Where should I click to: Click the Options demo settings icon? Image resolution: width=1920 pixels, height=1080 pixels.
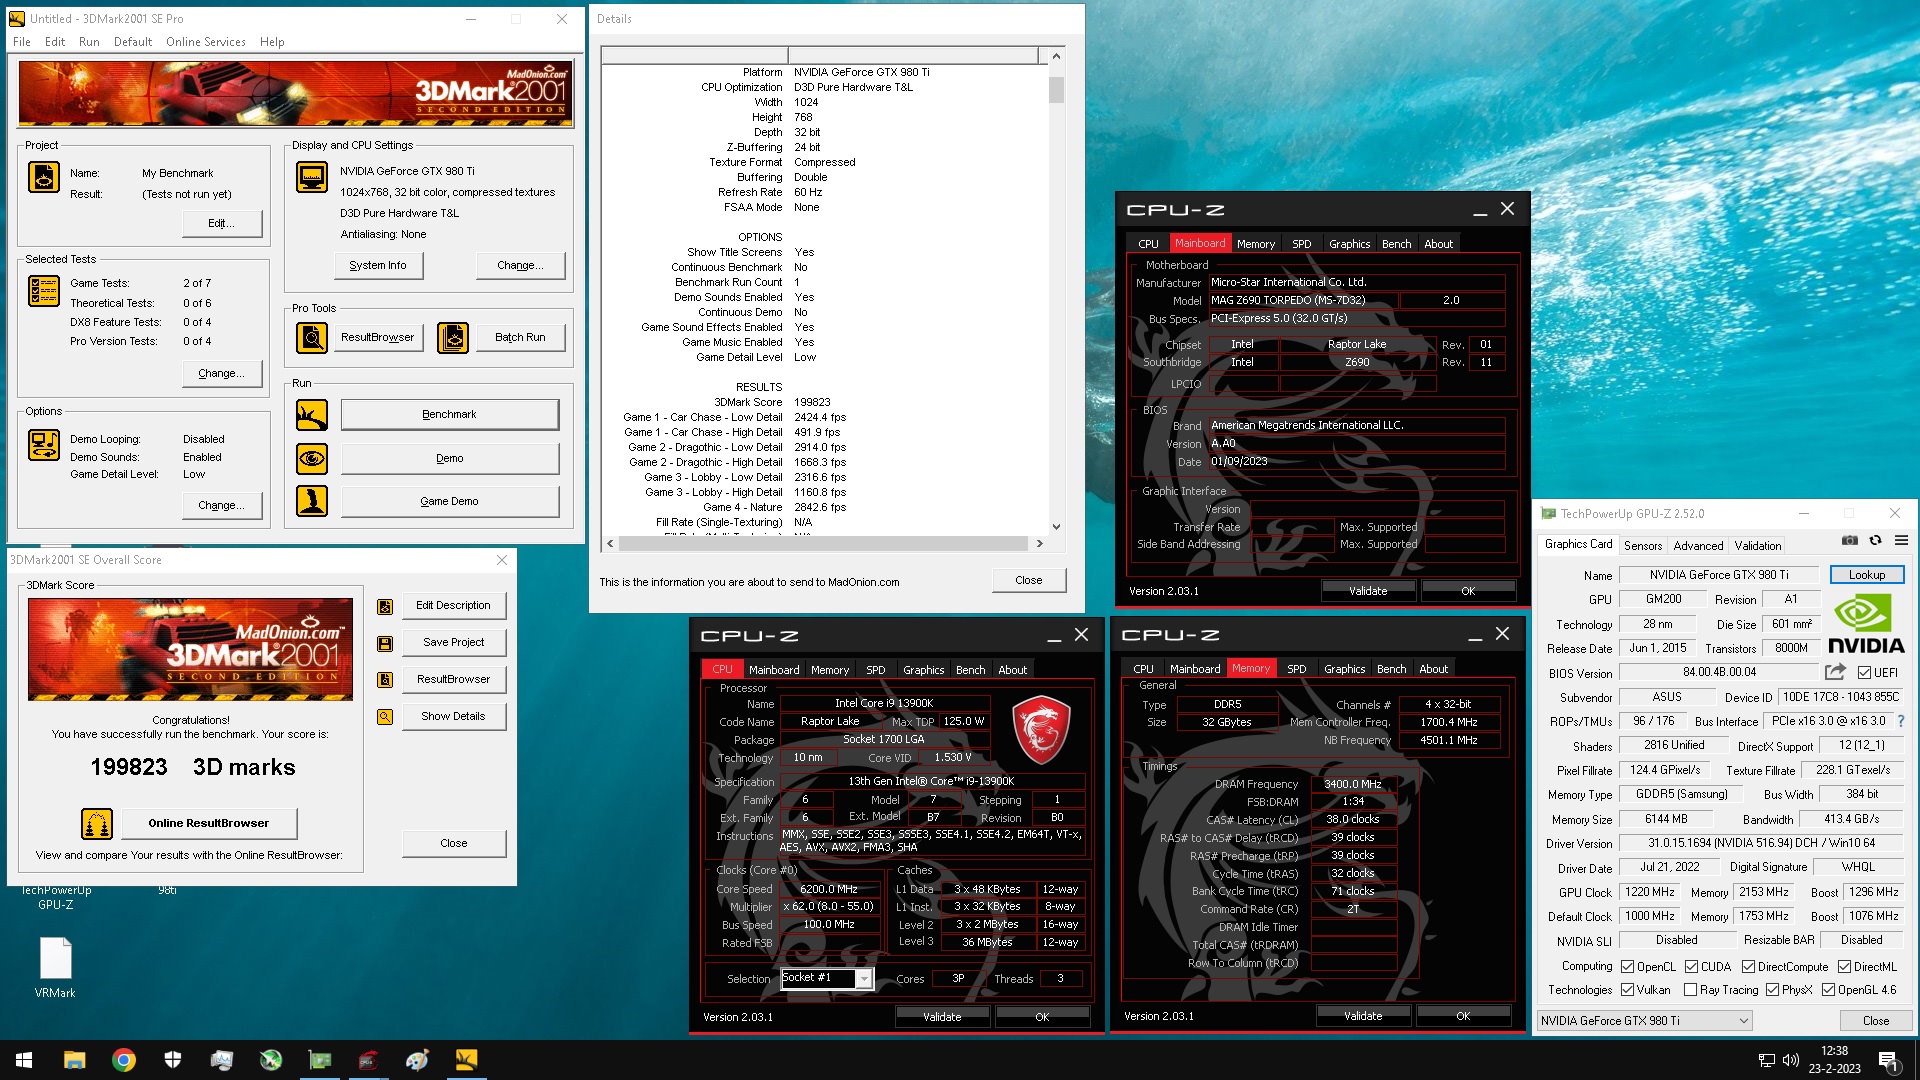coord(44,445)
